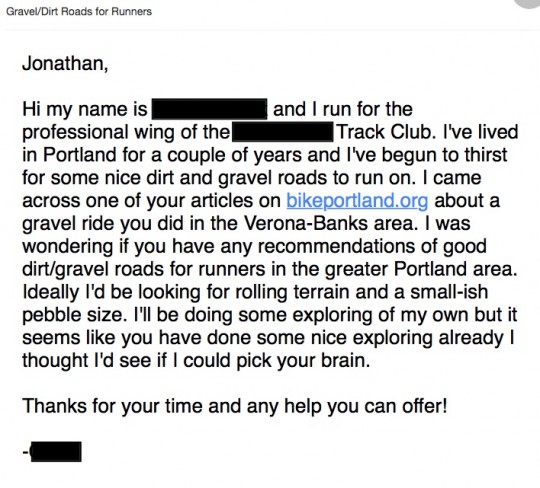Open the bikeportland.org hyperlink

(357, 201)
